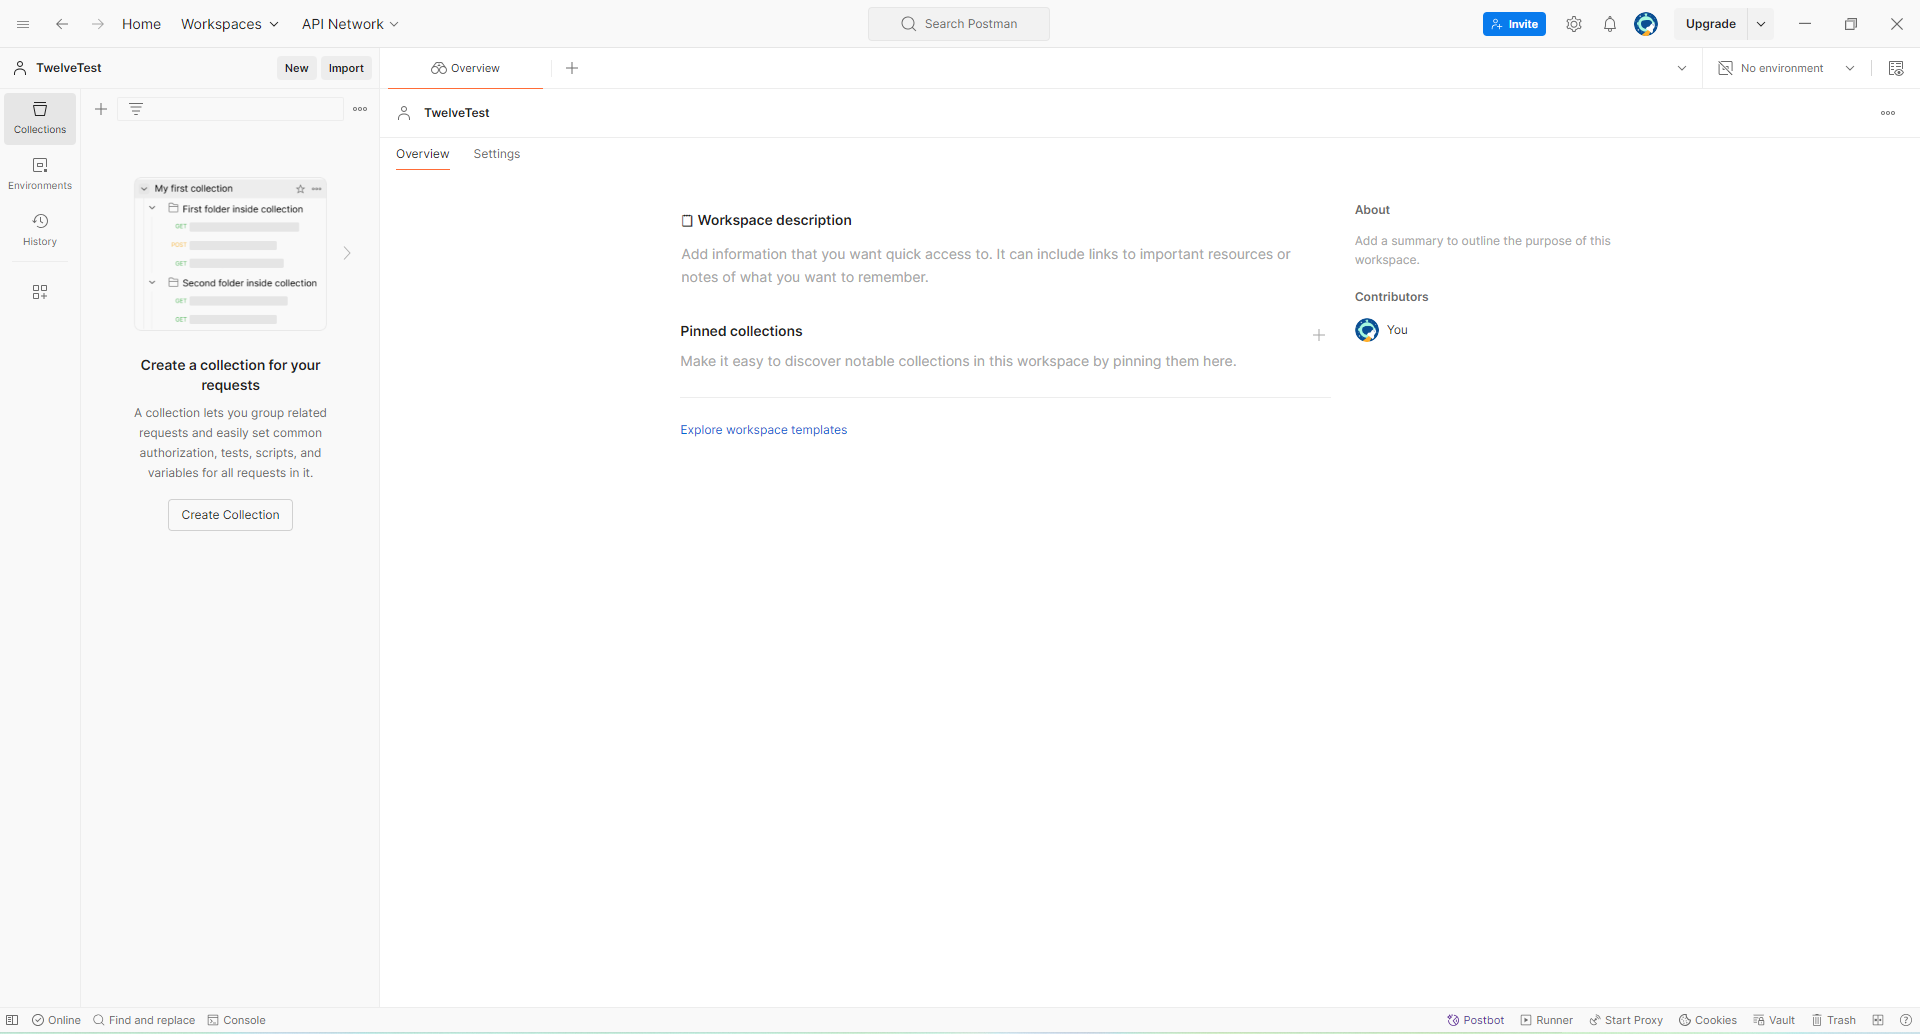Click the TwelveTest title in overview header
Screen dimensions: 1920x1034
457,113
